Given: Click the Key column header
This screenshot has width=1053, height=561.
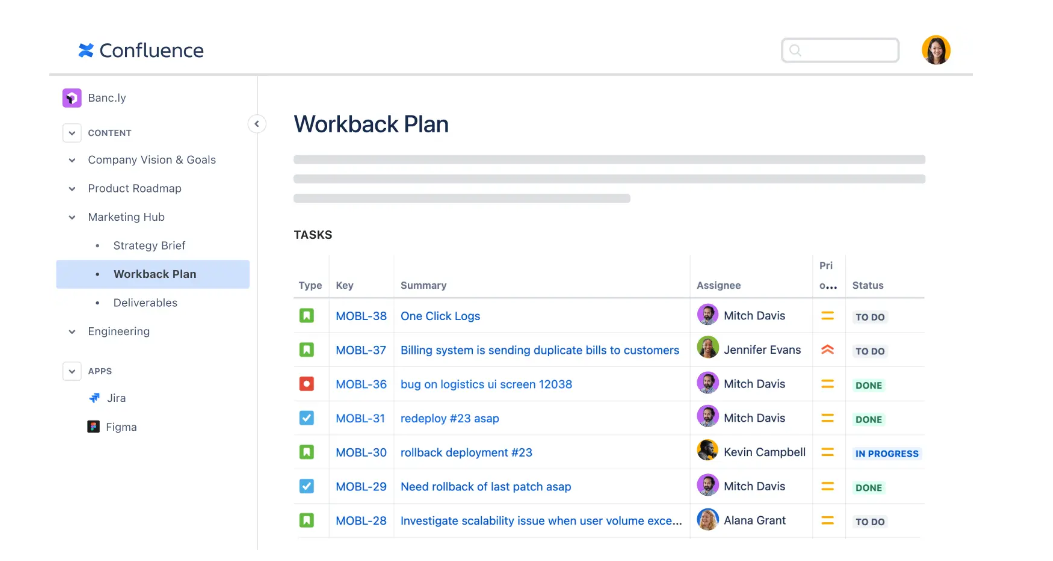Looking at the screenshot, I should [345, 286].
